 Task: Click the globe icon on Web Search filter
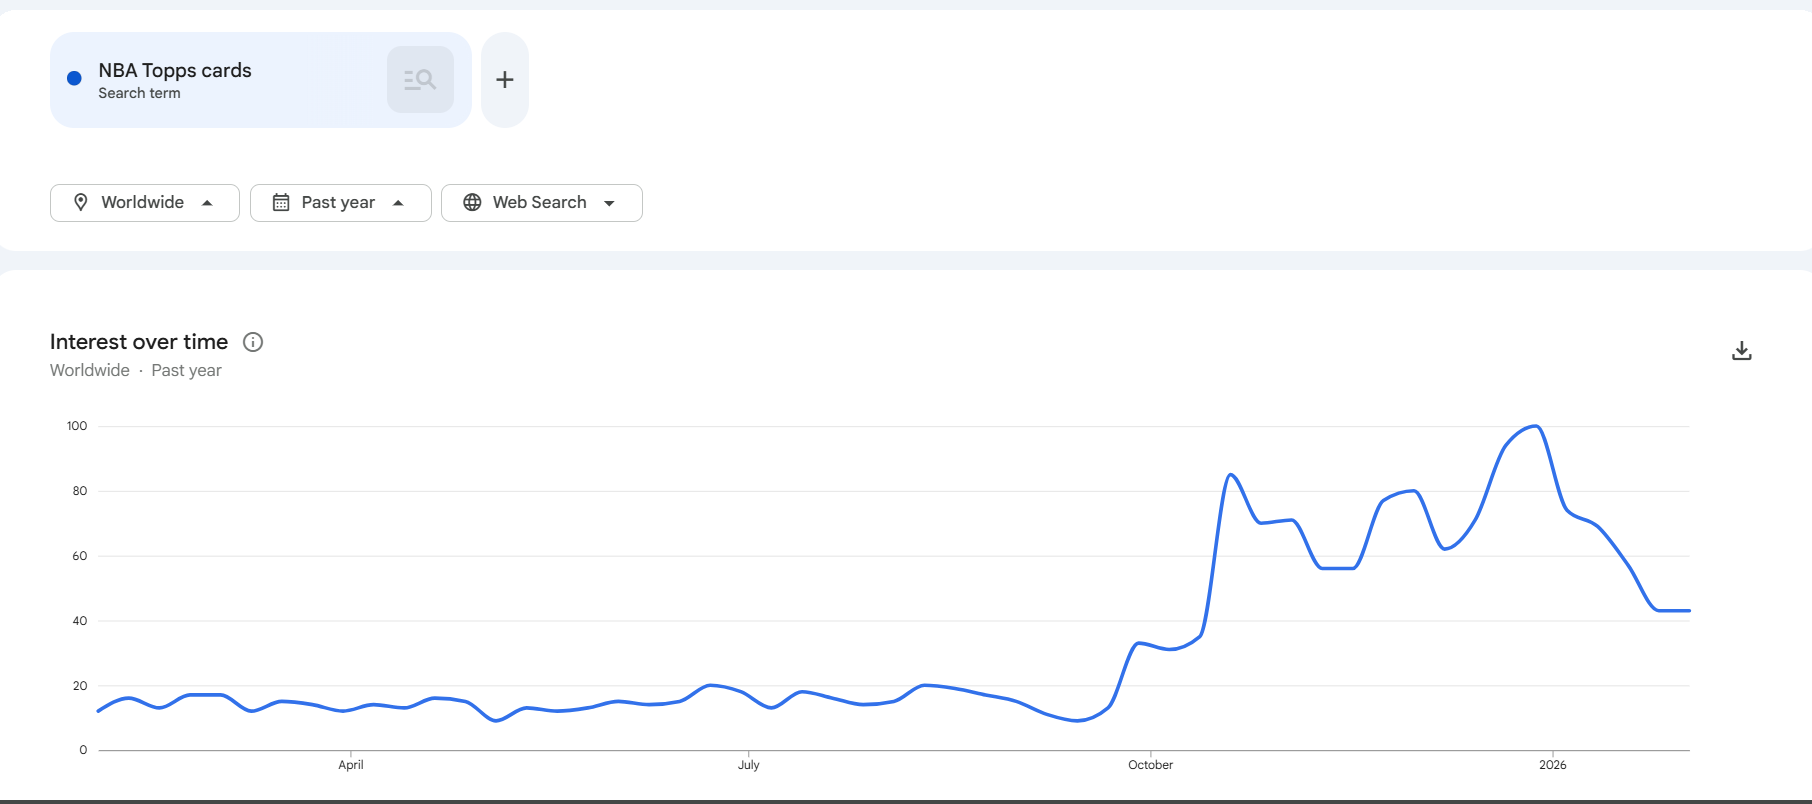[x=472, y=202]
